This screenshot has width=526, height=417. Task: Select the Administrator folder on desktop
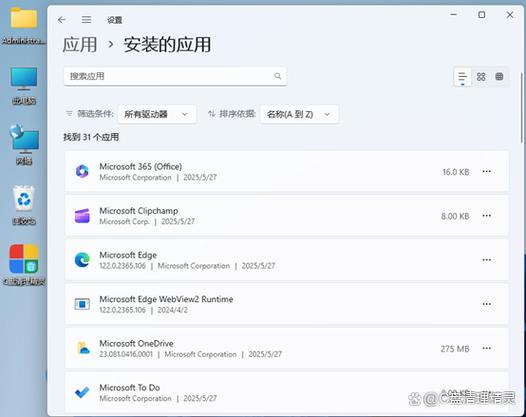click(23, 25)
